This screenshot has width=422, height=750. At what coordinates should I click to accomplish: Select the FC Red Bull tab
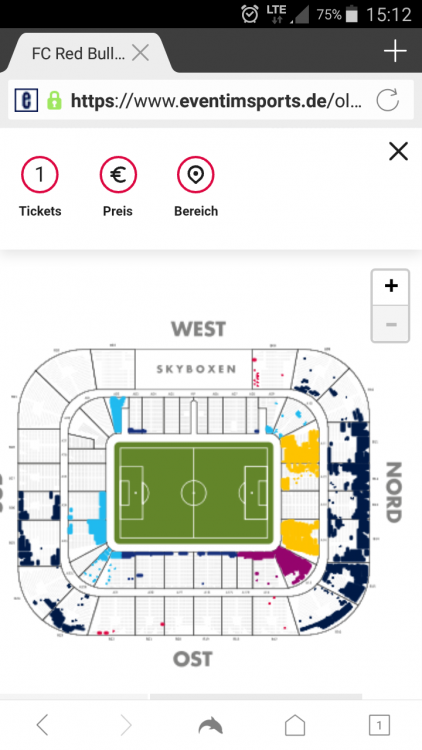[79, 53]
